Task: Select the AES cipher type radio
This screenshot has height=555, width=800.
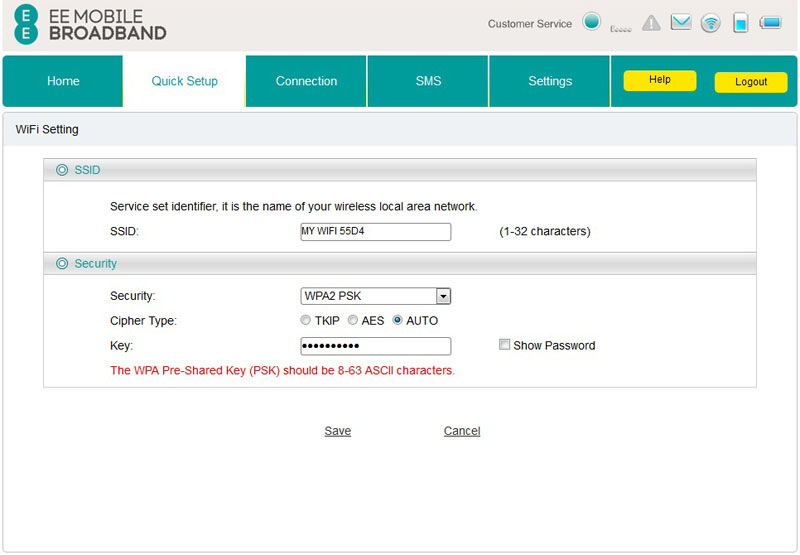Action: [353, 320]
